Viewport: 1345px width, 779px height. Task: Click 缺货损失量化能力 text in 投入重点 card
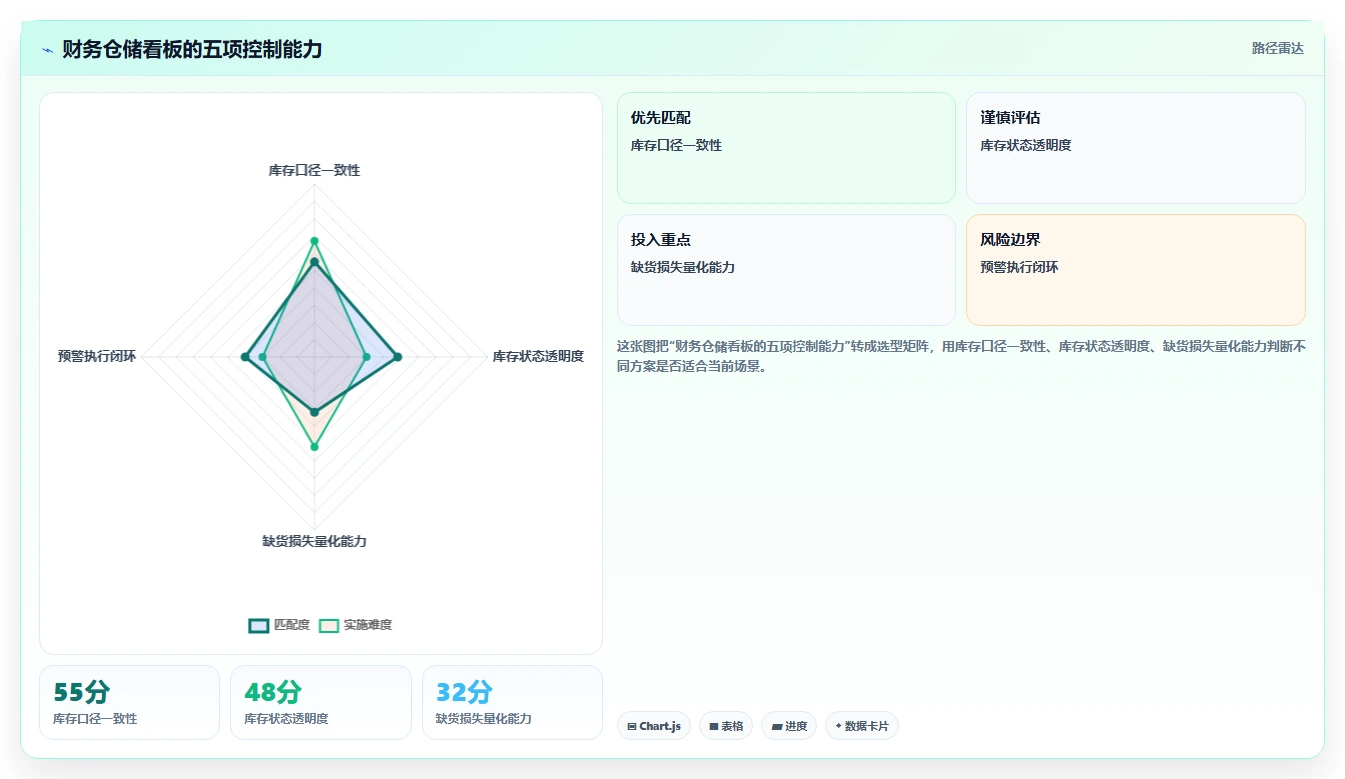[683, 267]
